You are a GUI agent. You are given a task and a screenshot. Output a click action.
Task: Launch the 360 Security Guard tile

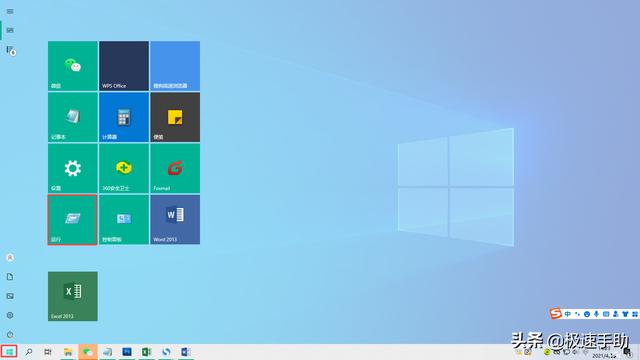pyautogui.click(x=124, y=168)
